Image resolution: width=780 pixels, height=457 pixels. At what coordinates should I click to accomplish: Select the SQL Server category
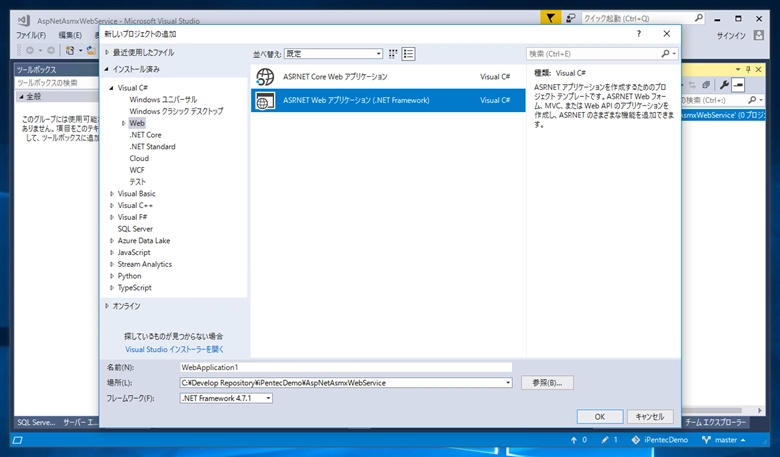point(135,229)
